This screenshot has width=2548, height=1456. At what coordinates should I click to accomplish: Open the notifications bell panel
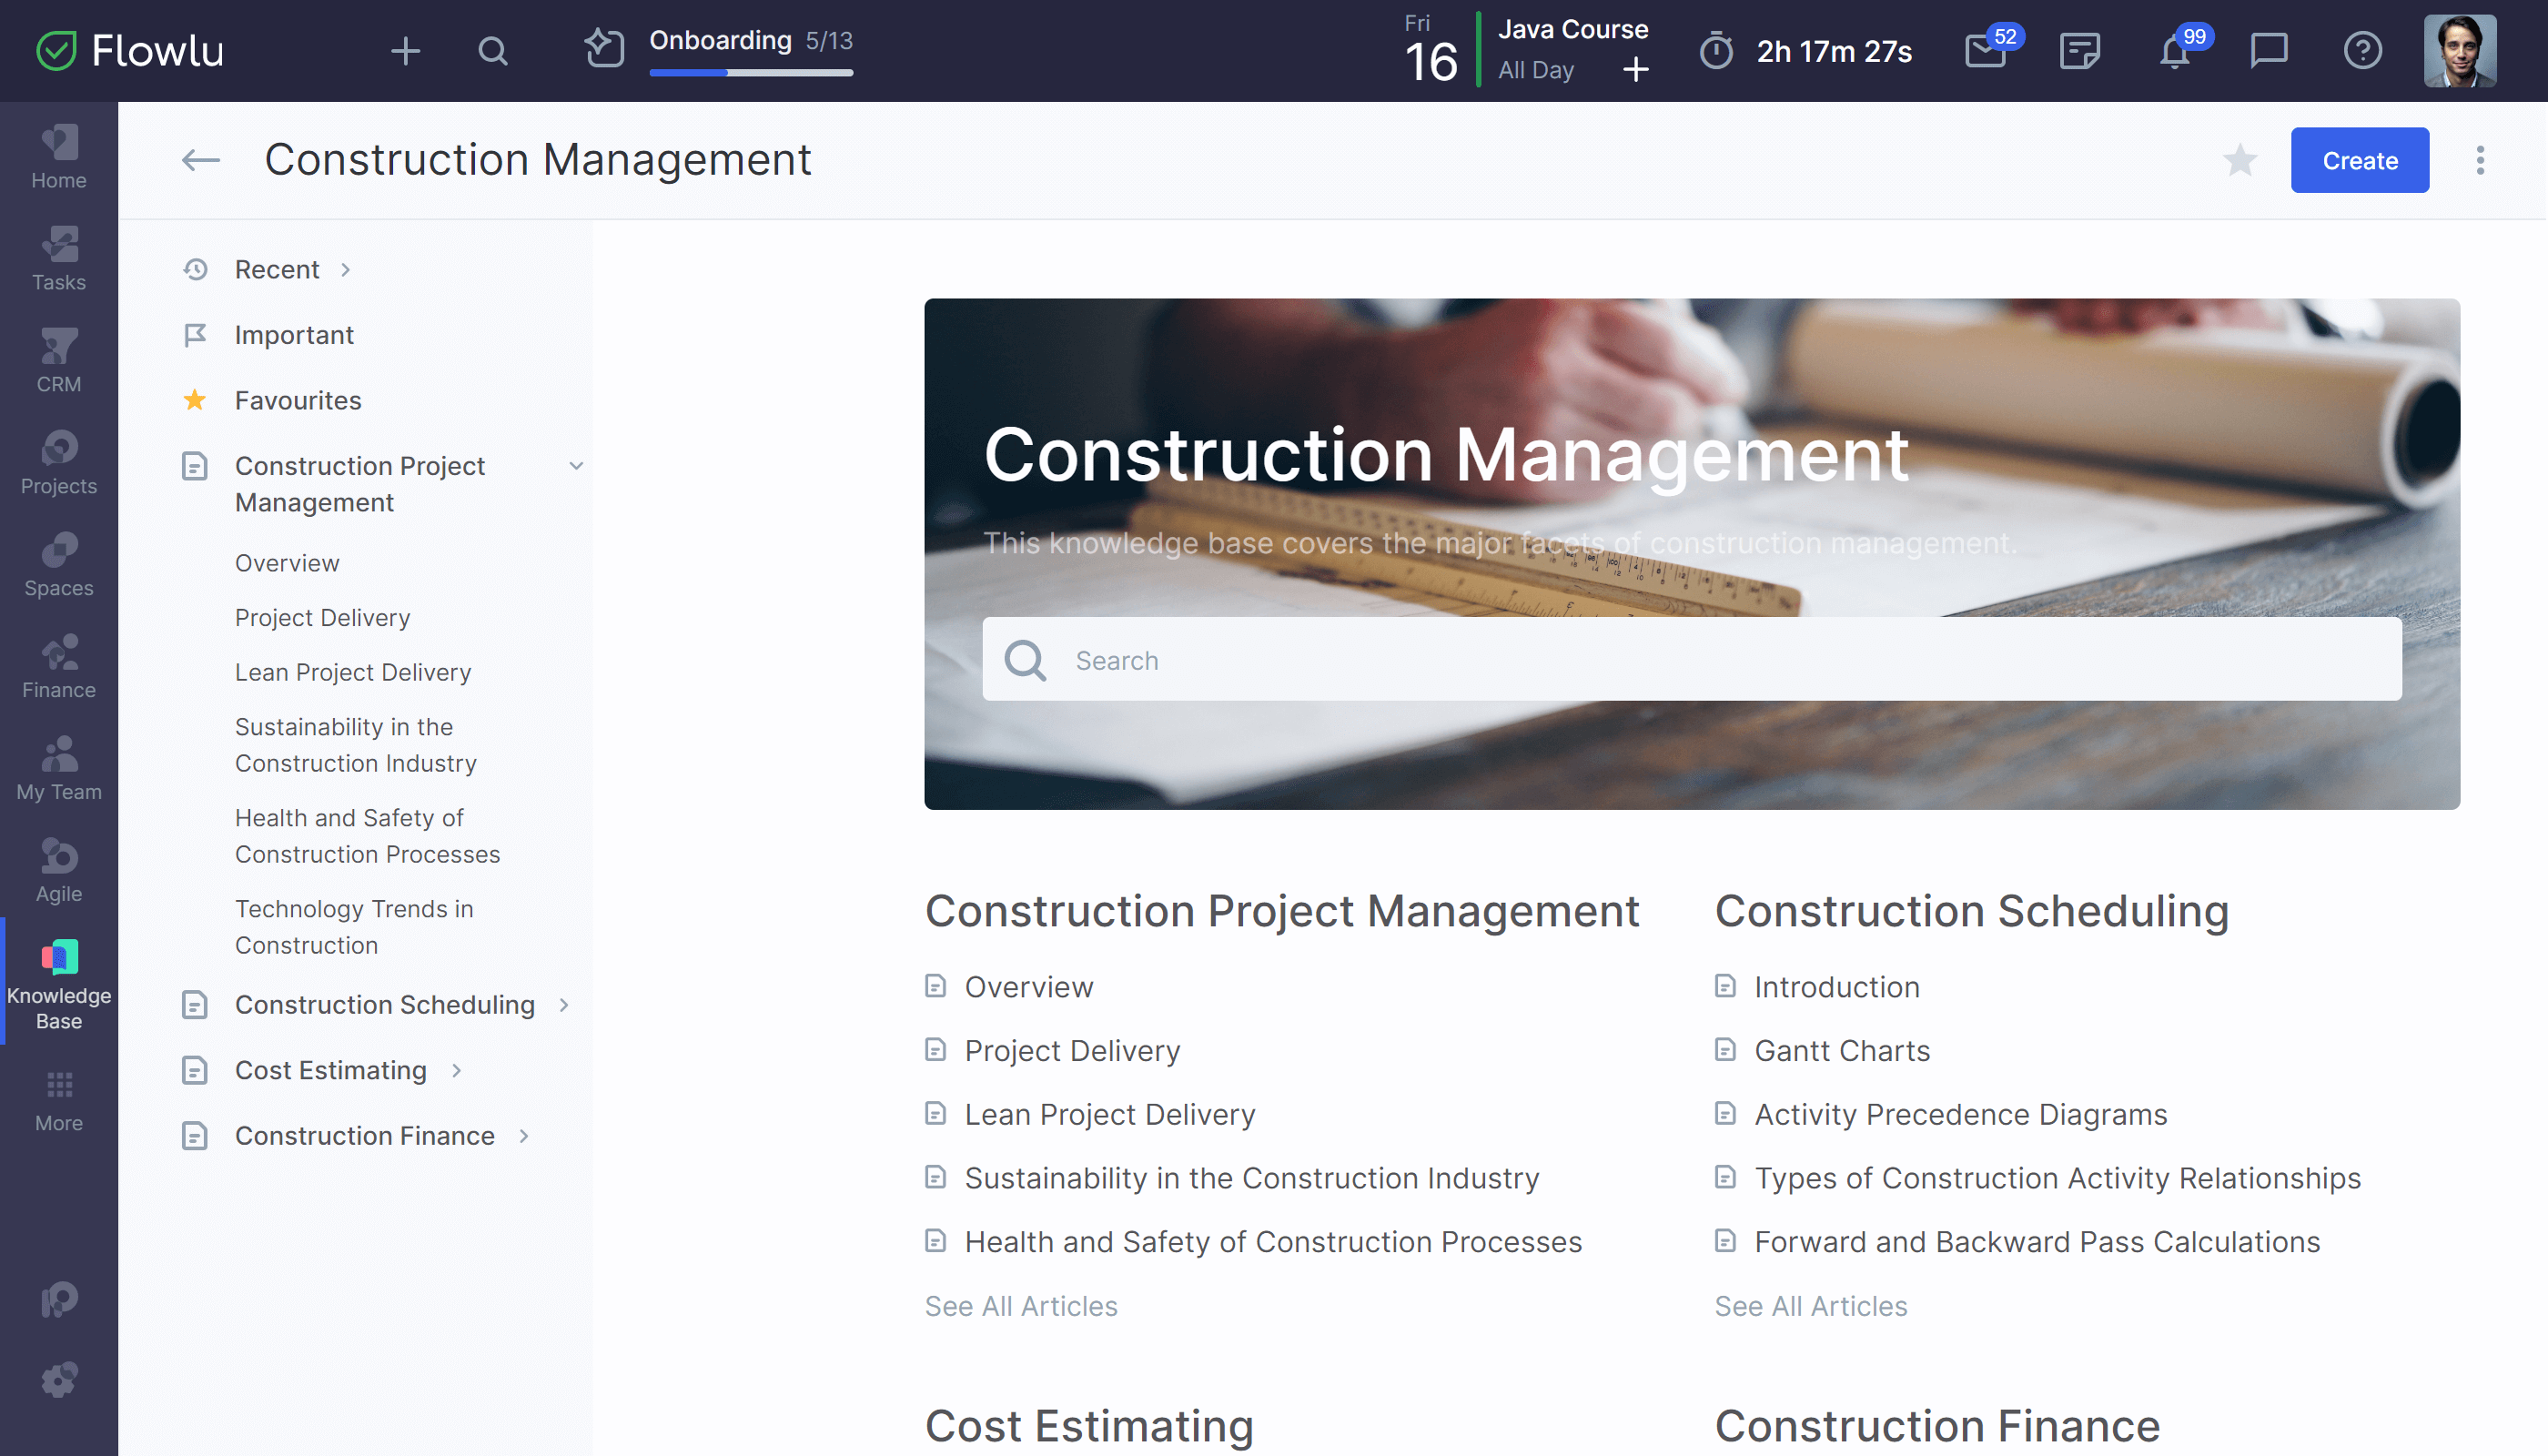click(x=2175, y=51)
